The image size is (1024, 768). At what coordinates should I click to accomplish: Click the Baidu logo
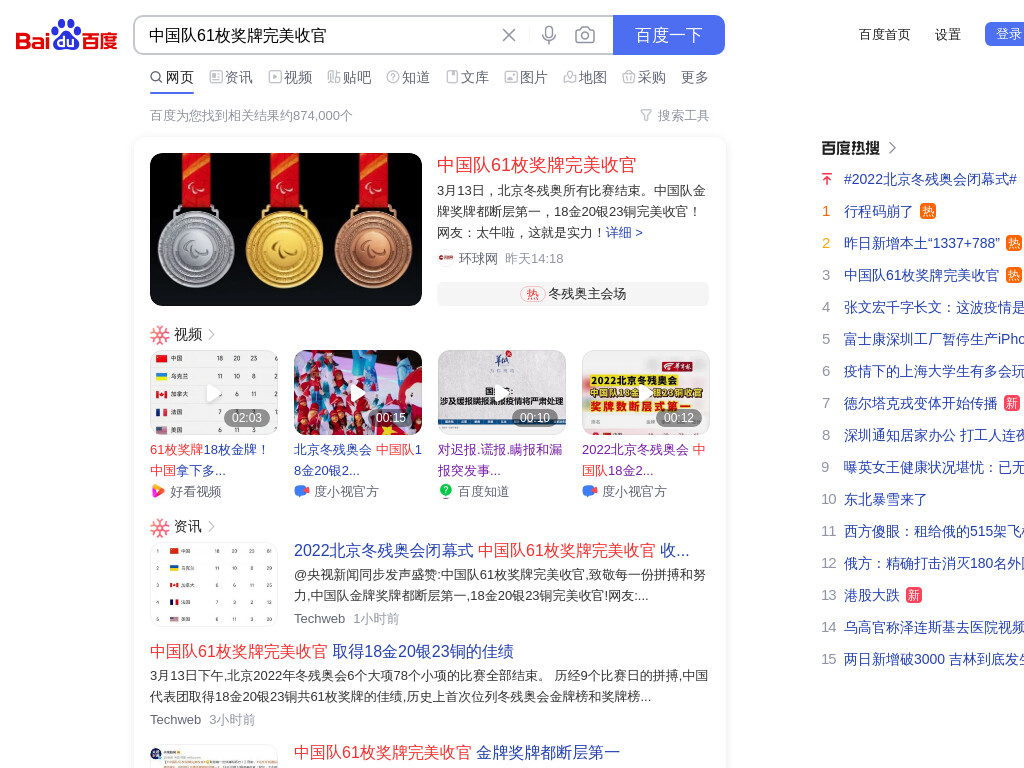66,35
